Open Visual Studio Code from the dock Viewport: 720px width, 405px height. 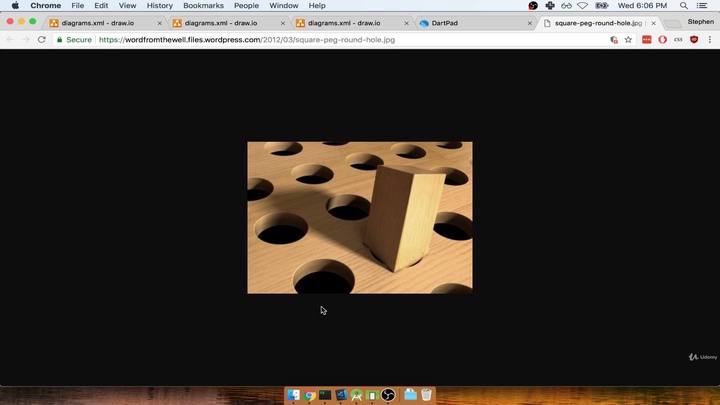pos(341,395)
